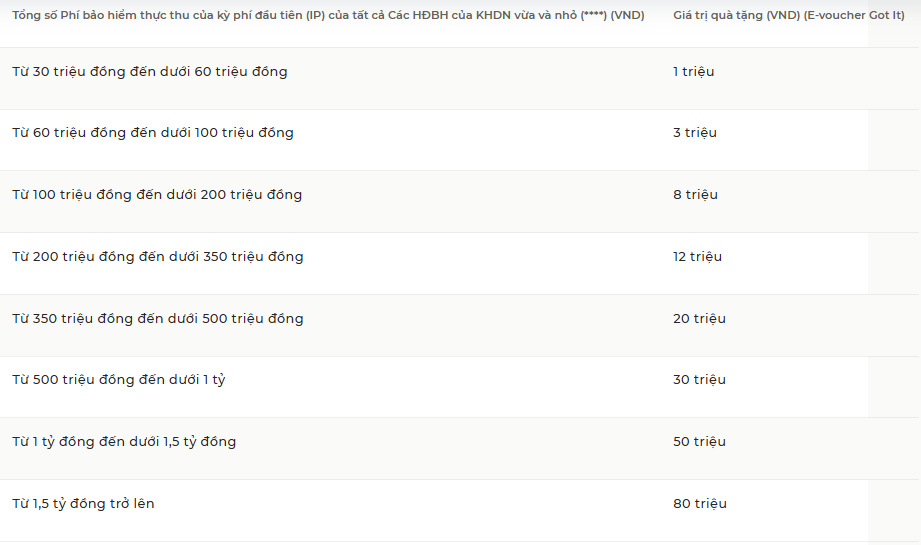Click the '(****)' footnote marker in header
Viewport: 921px width, 545px height.
593,15
